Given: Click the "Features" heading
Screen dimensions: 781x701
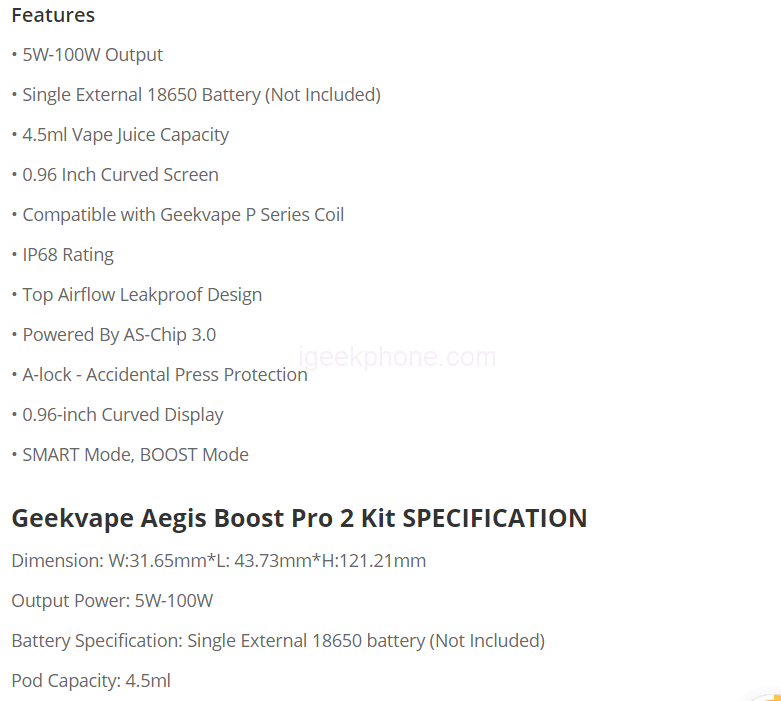Looking at the screenshot, I should [x=53, y=15].
